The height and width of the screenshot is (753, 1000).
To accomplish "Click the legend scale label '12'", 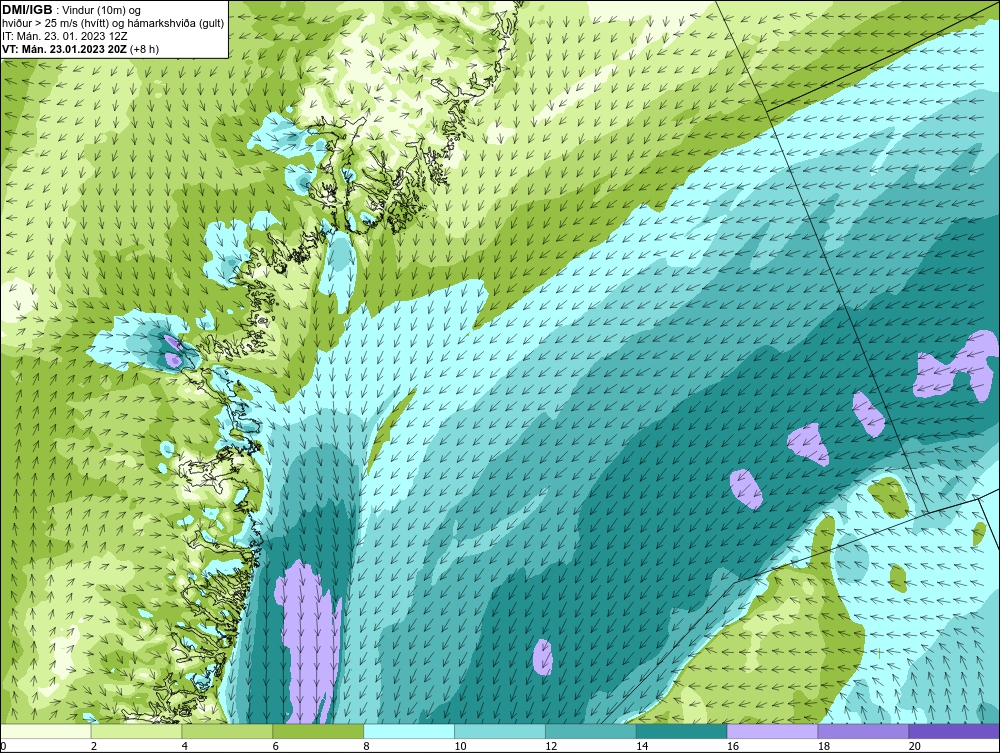I will click(x=551, y=746).
